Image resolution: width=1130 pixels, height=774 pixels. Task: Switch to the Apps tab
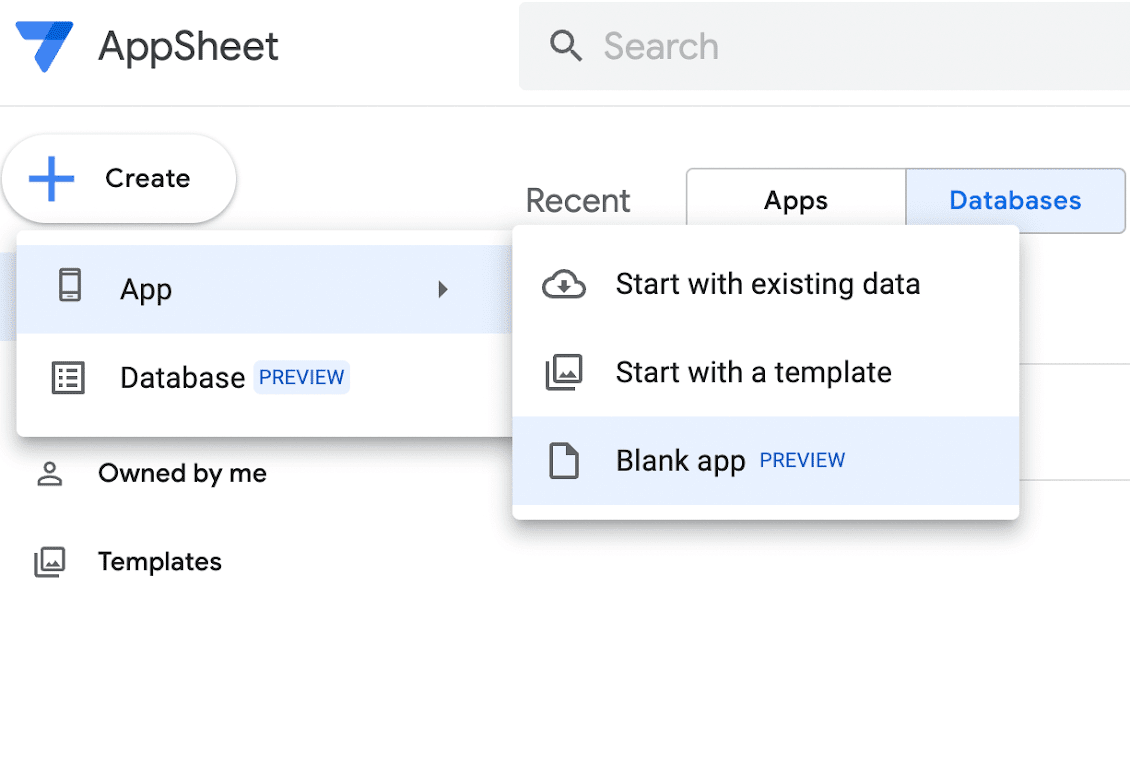(796, 200)
